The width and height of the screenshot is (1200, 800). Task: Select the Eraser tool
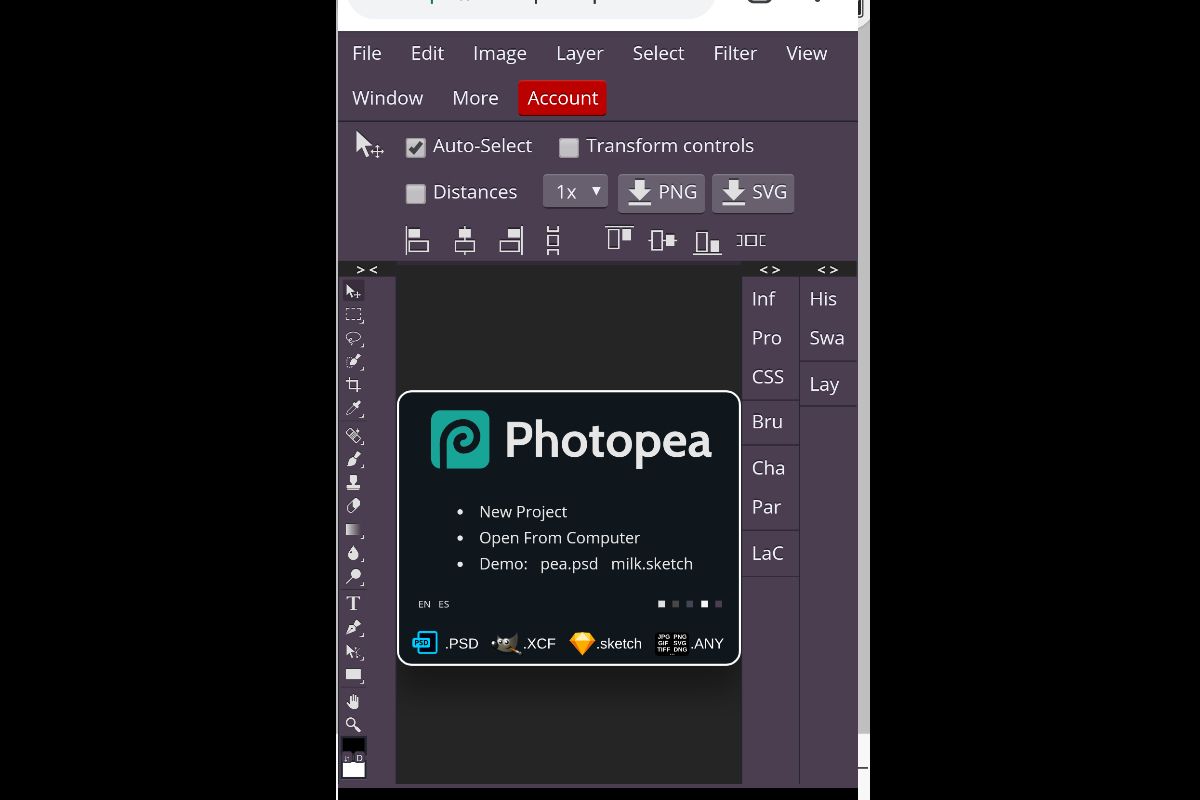pyautogui.click(x=353, y=506)
